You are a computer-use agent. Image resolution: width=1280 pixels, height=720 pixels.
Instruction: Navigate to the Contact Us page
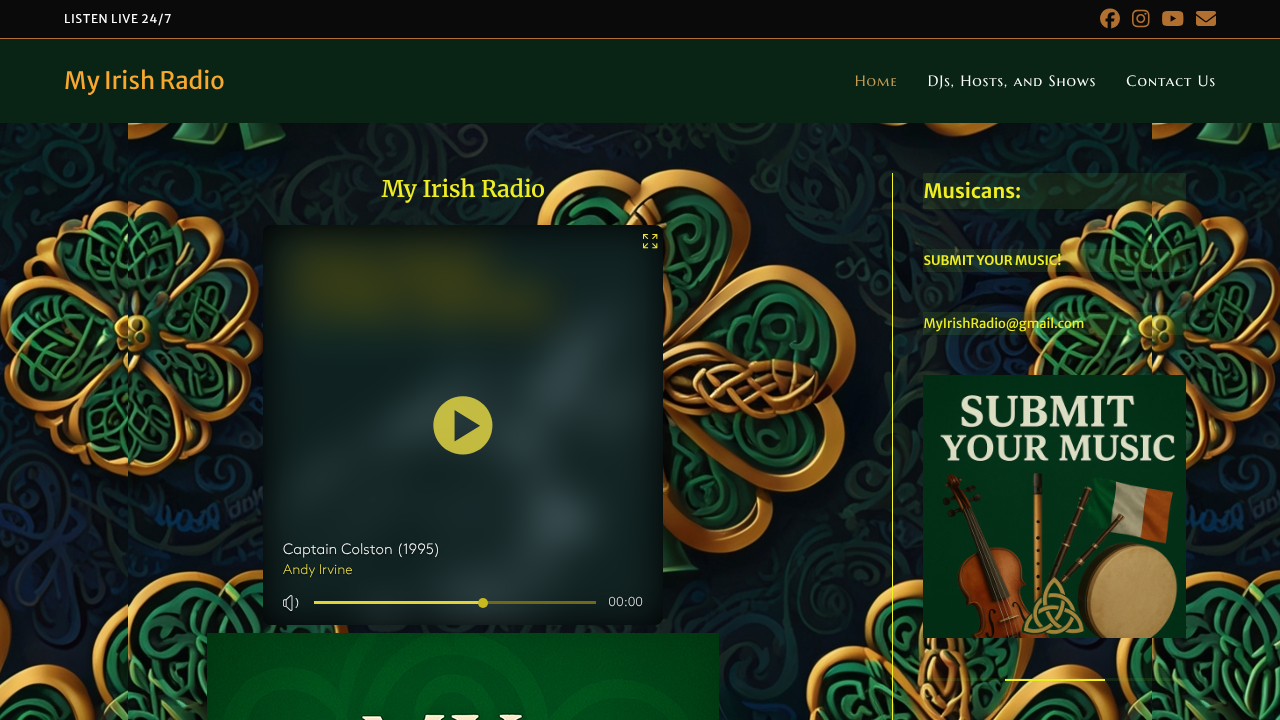click(x=1170, y=81)
